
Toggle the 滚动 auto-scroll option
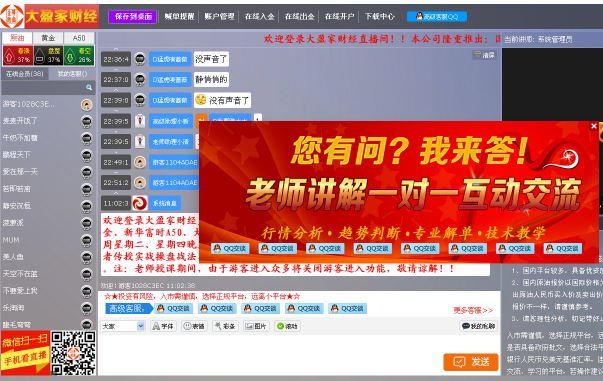[x=287, y=326]
